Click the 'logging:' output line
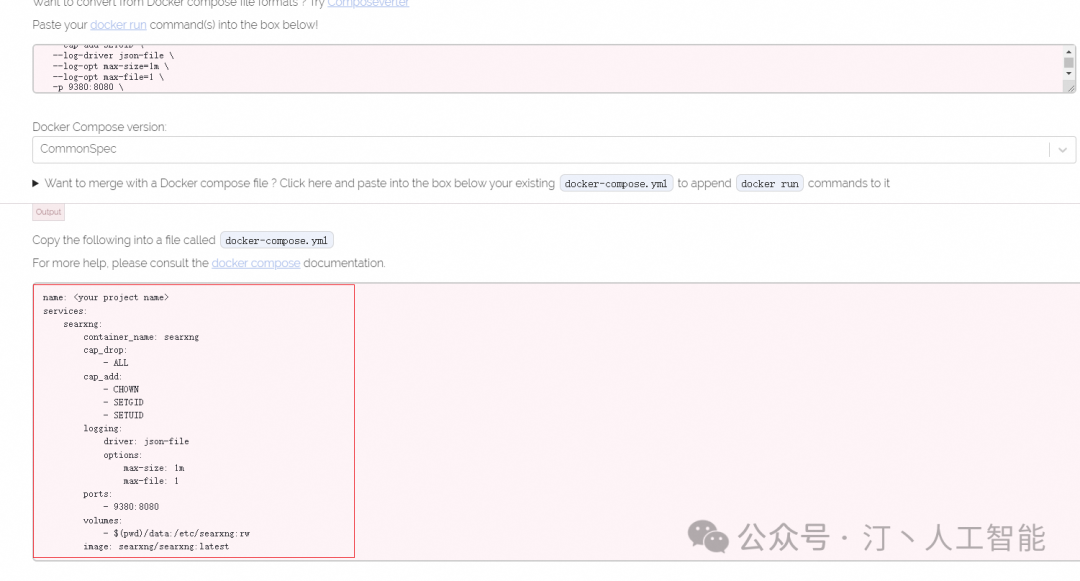 pyautogui.click(x=102, y=428)
